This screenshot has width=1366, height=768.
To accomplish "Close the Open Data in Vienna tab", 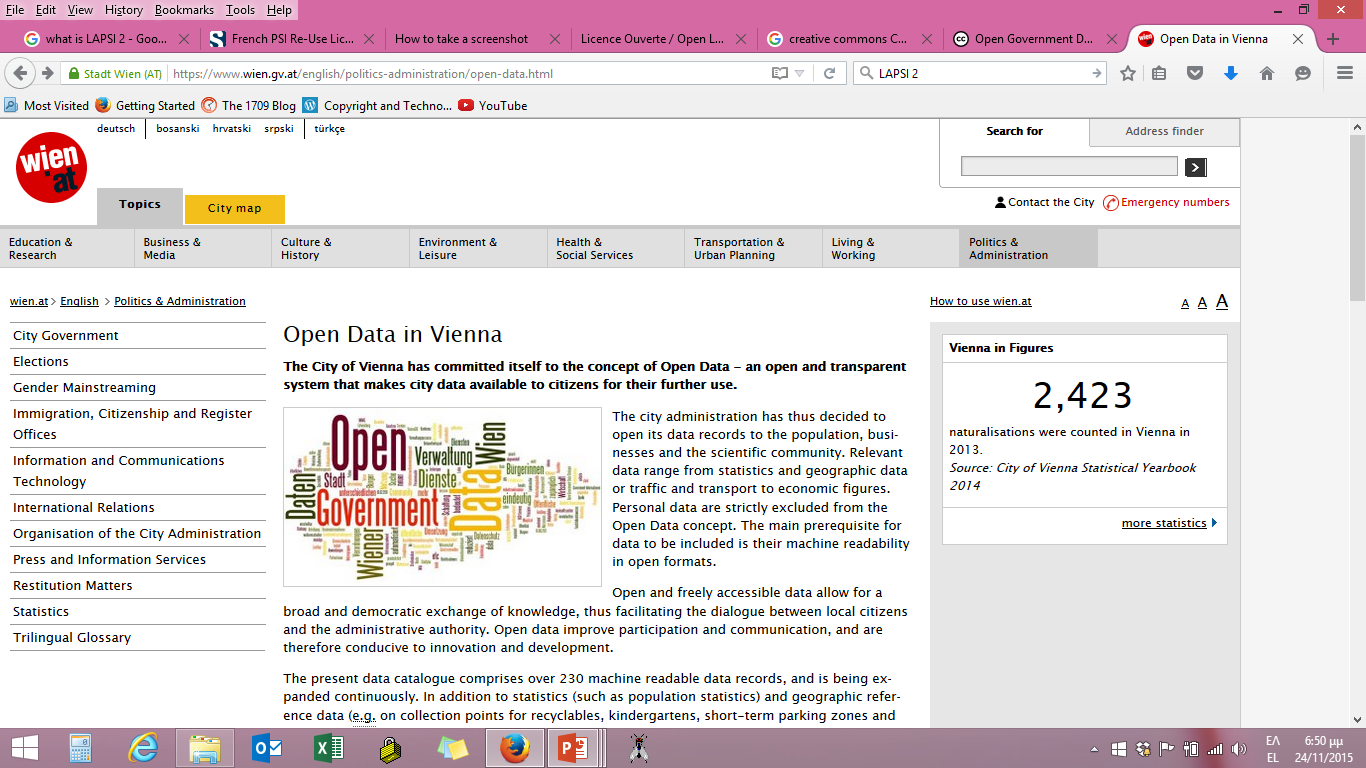I will pos(1298,39).
